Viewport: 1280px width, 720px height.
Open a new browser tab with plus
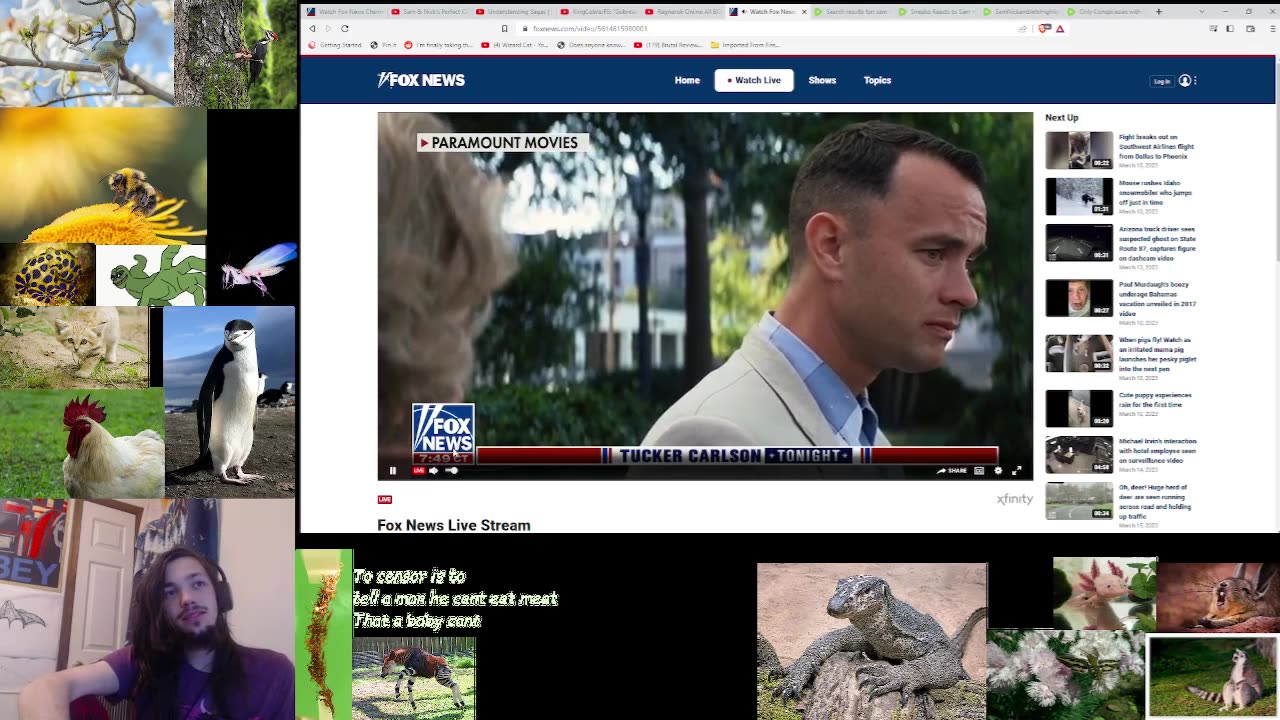tap(1158, 12)
